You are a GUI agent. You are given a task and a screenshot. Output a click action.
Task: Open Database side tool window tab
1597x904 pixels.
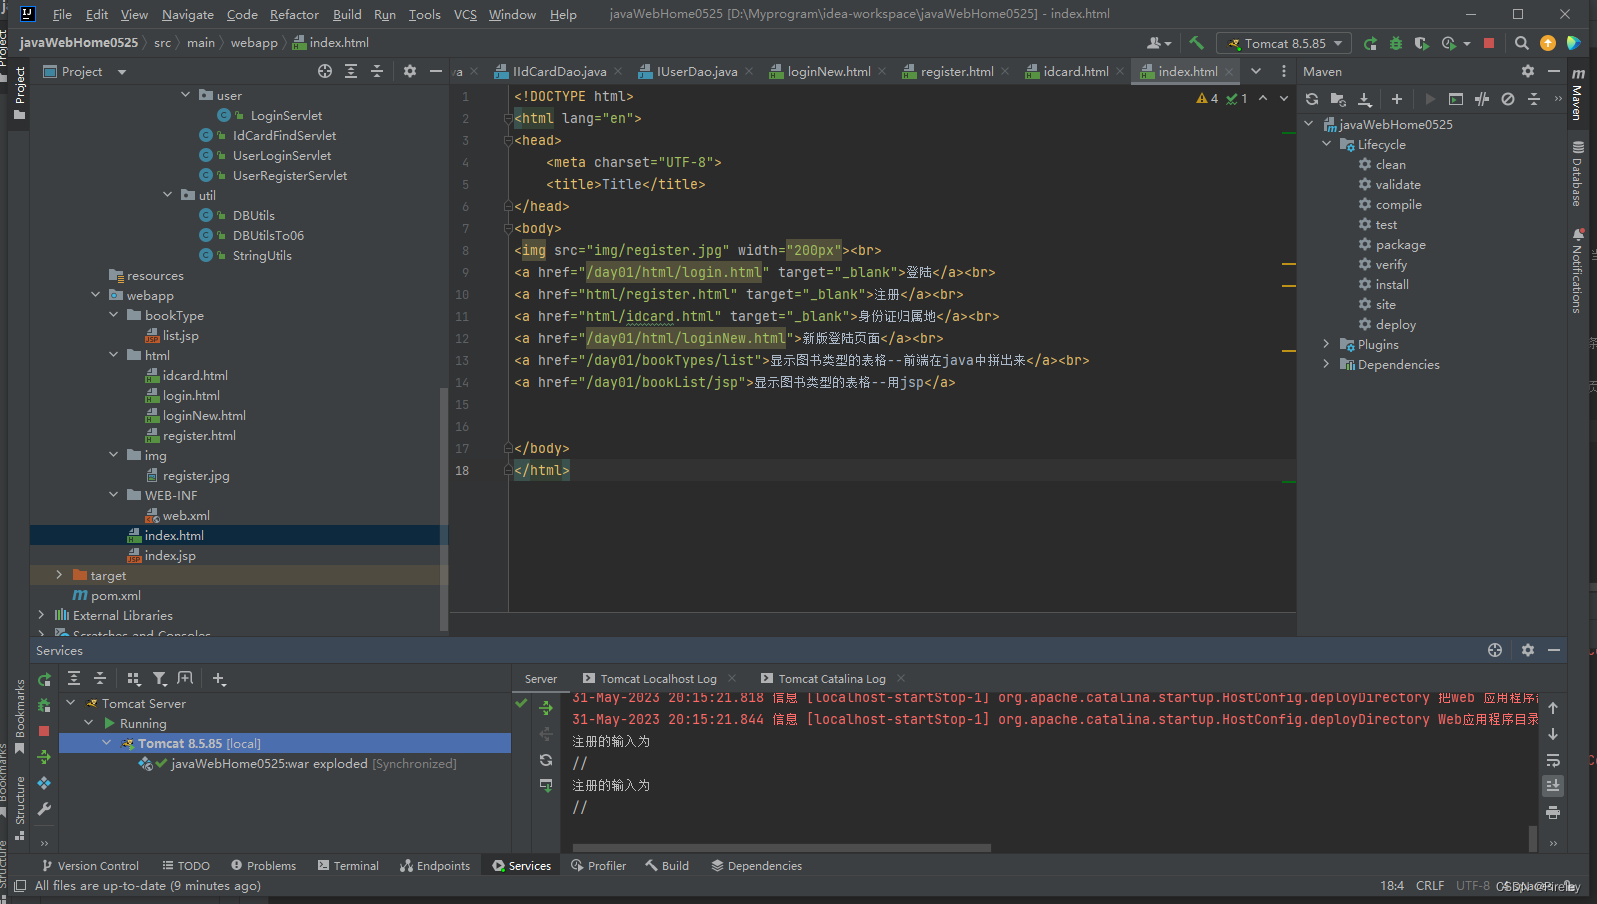pyautogui.click(x=1577, y=174)
